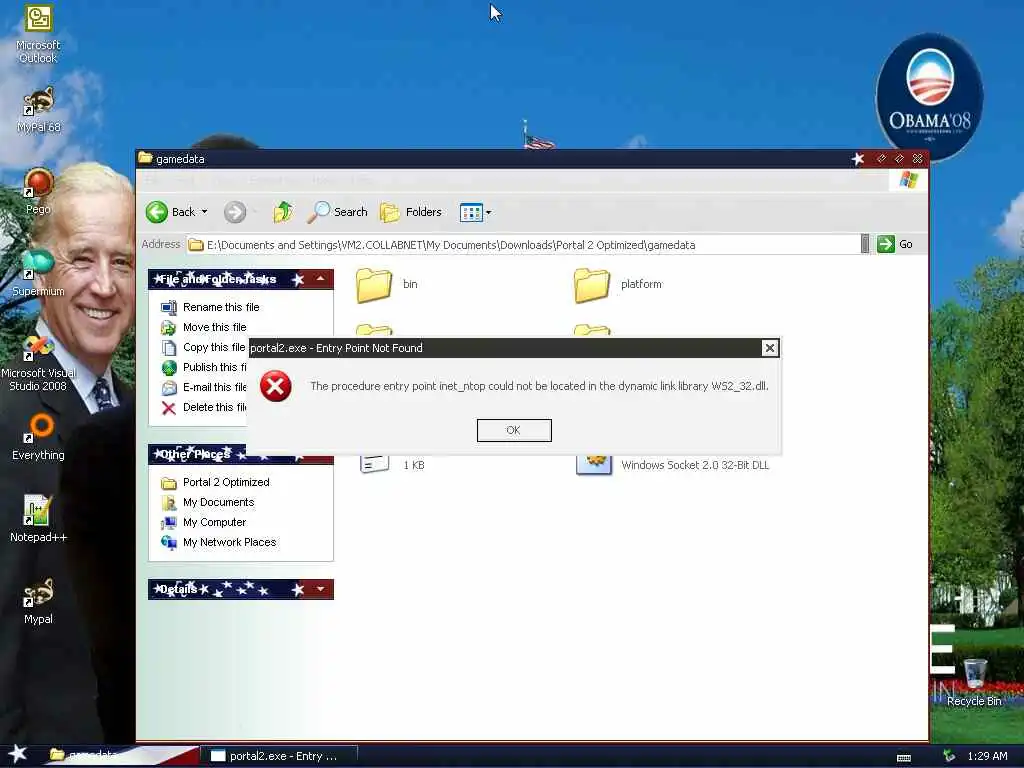Image resolution: width=1024 pixels, height=768 pixels.
Task: Close the gamedata explorer window
Action: pyautogui.click(x=918, y=159)
